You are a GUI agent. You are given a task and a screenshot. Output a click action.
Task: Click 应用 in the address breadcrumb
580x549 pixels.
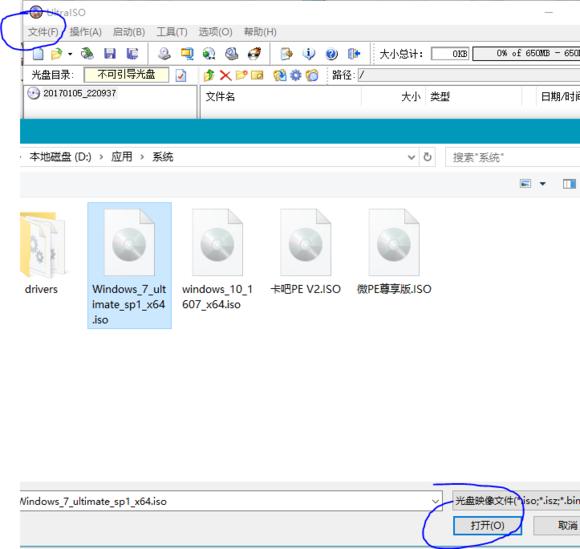[x=121, y=157]
